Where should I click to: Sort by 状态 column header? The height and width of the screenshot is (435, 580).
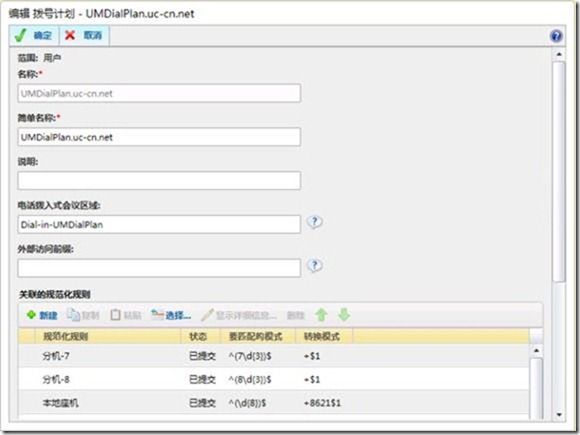tap(200, 336)
